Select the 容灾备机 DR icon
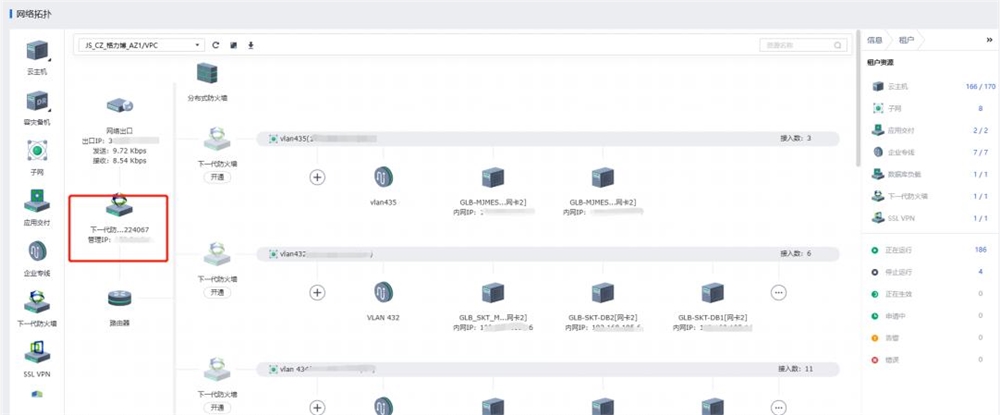The height and width of the screenshot is (415, 1000). pos(37,101)
